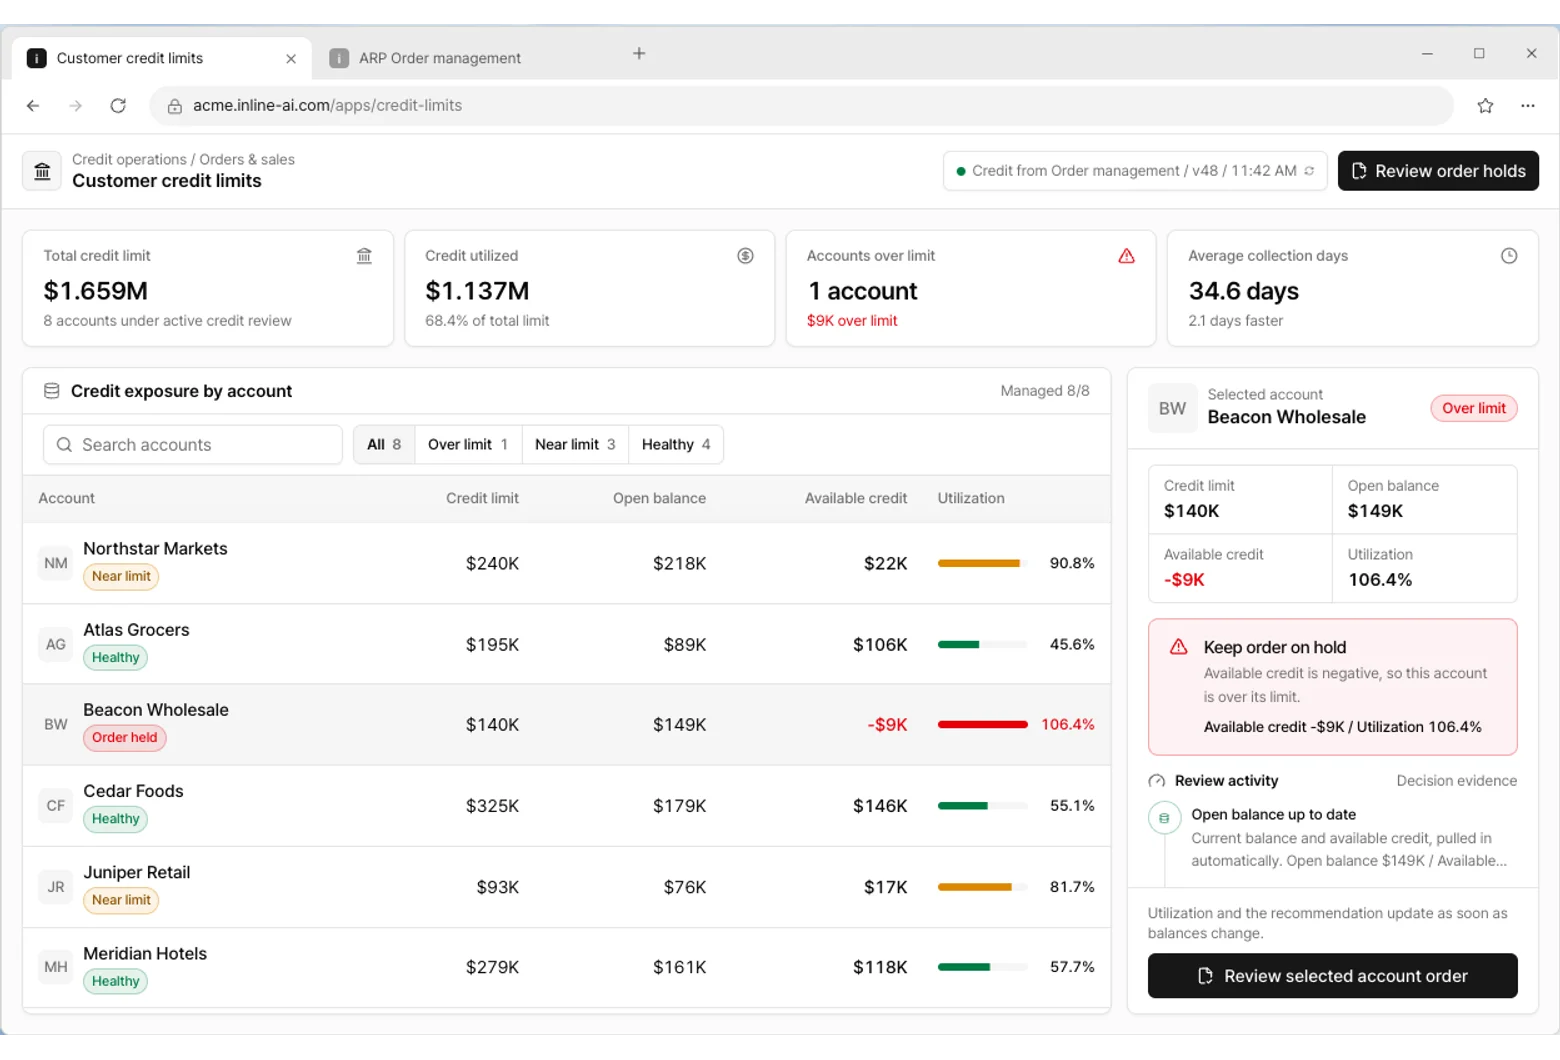This screenshot has height=1060, width=1560.
Task: Click the Decision evidence label
Action: coord(1456,781)
